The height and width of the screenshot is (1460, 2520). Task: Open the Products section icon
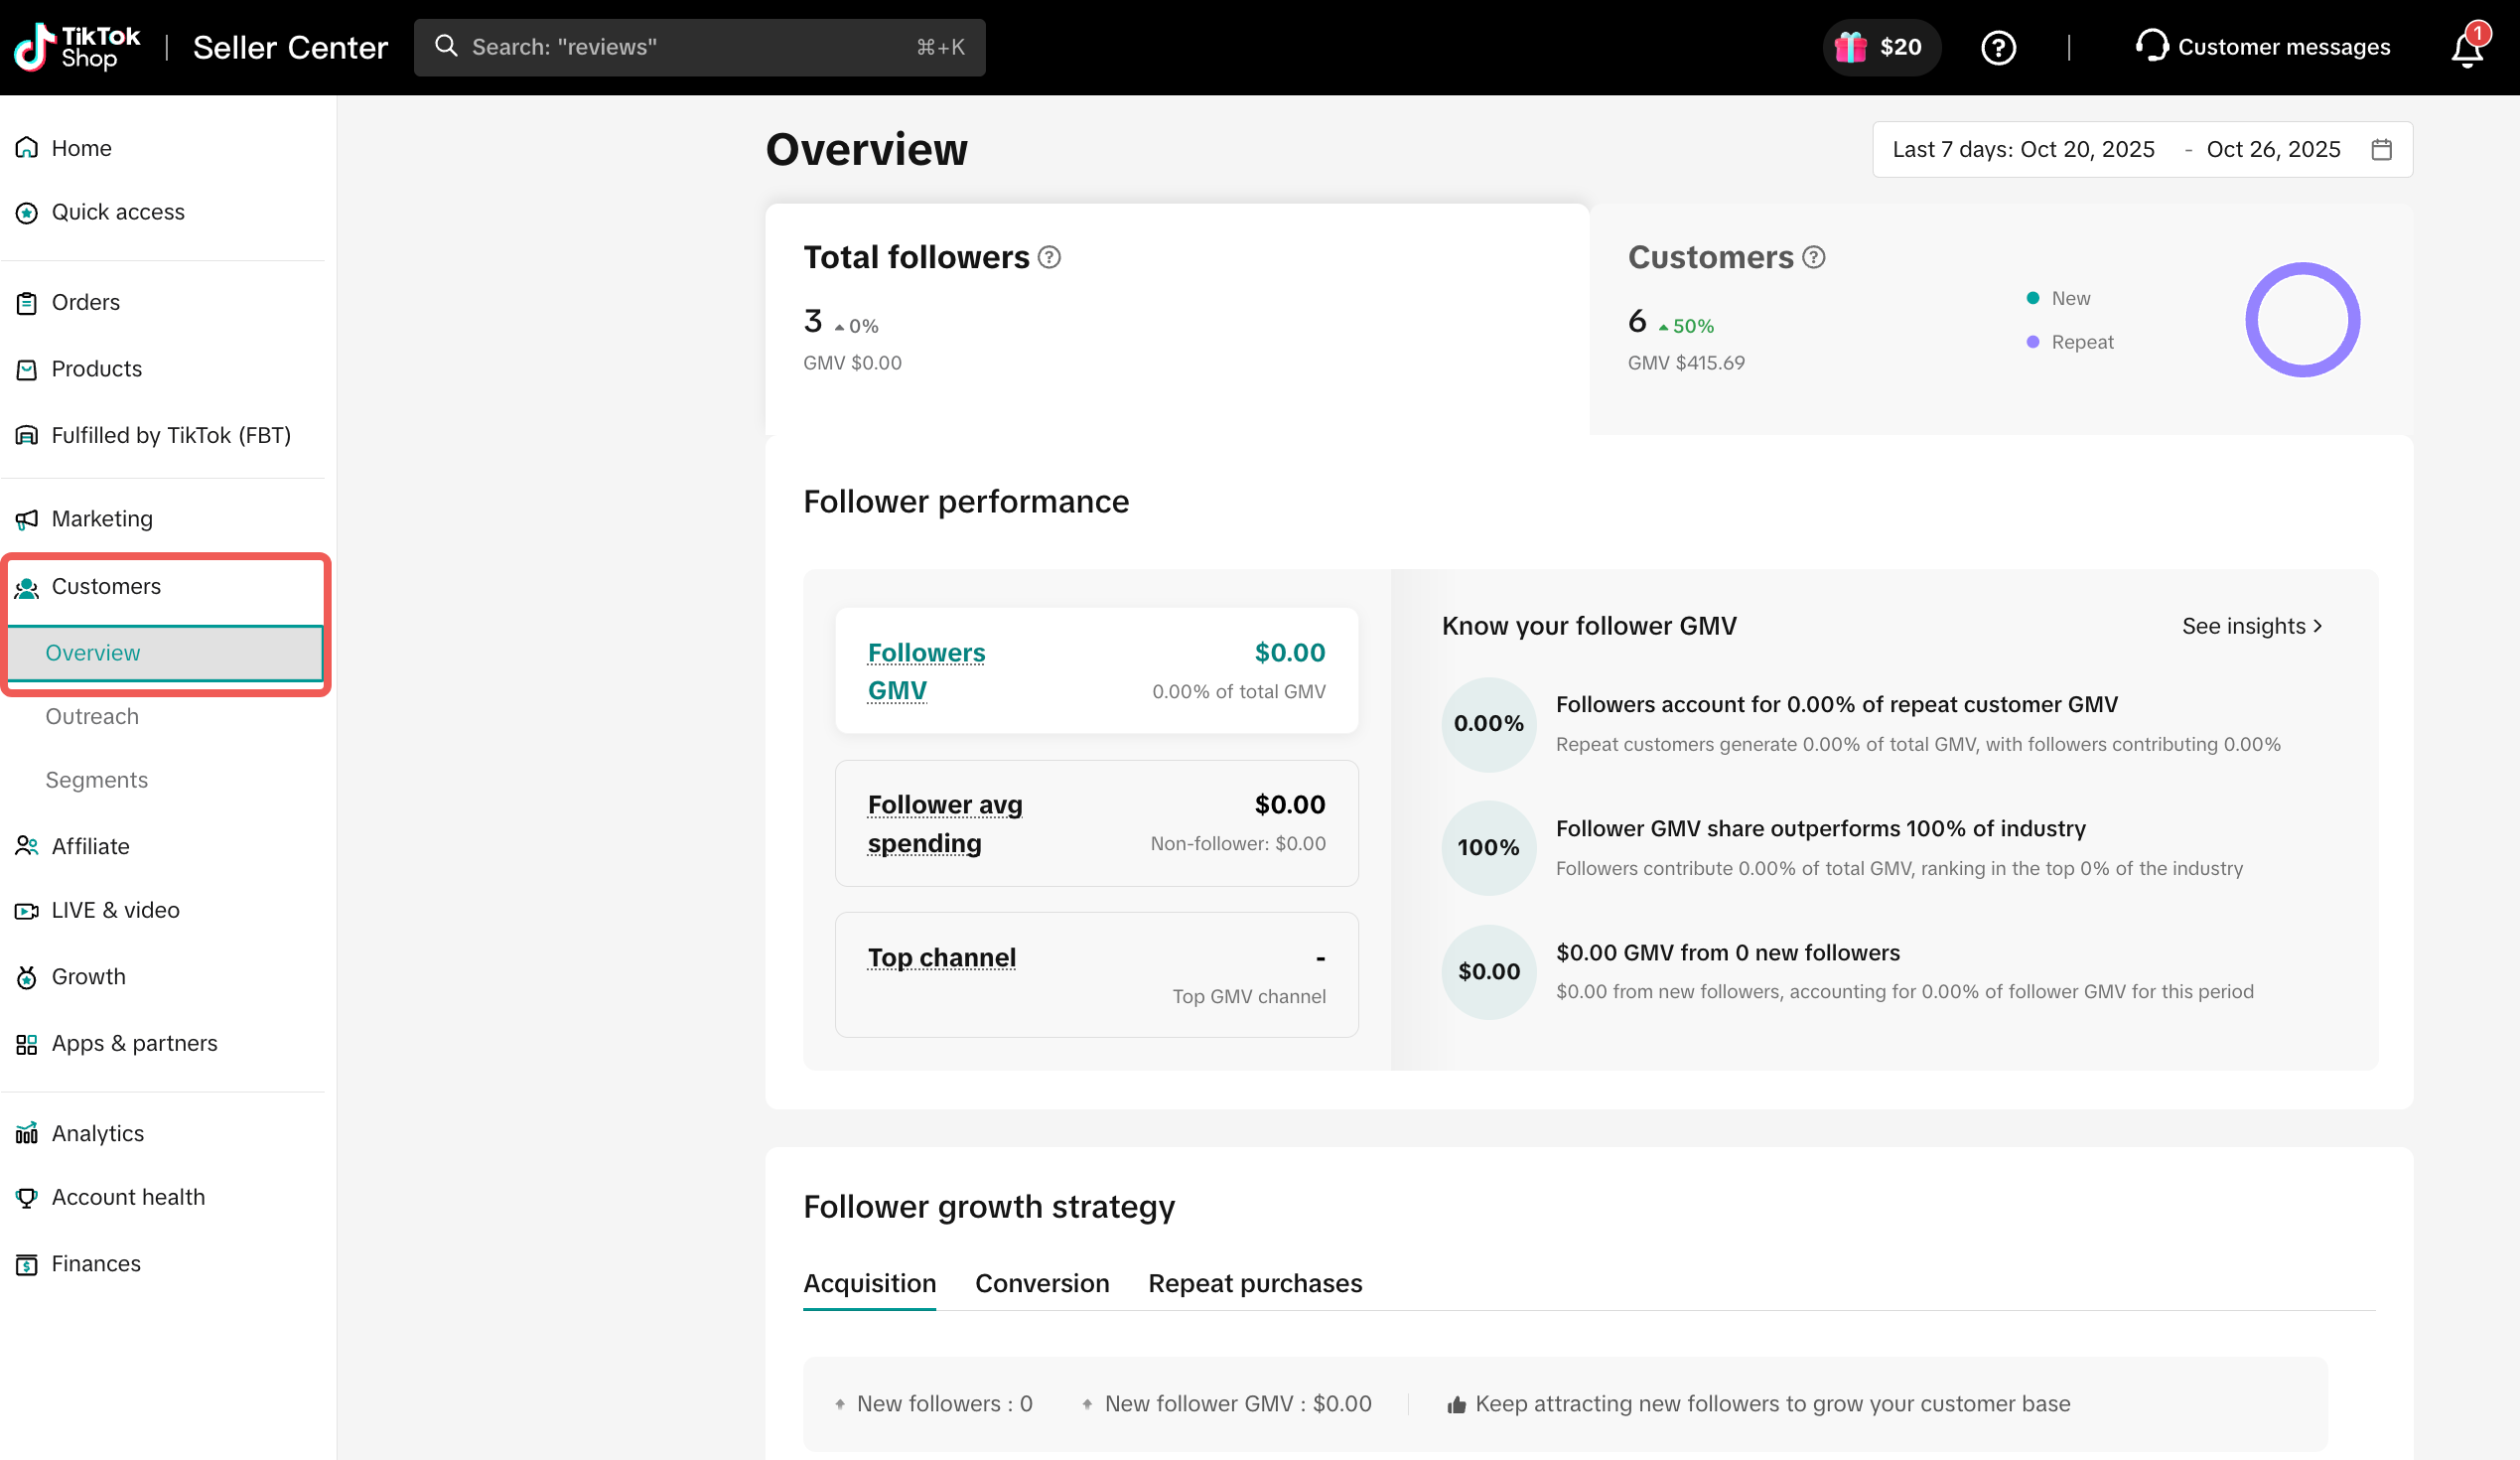point(27,369)
